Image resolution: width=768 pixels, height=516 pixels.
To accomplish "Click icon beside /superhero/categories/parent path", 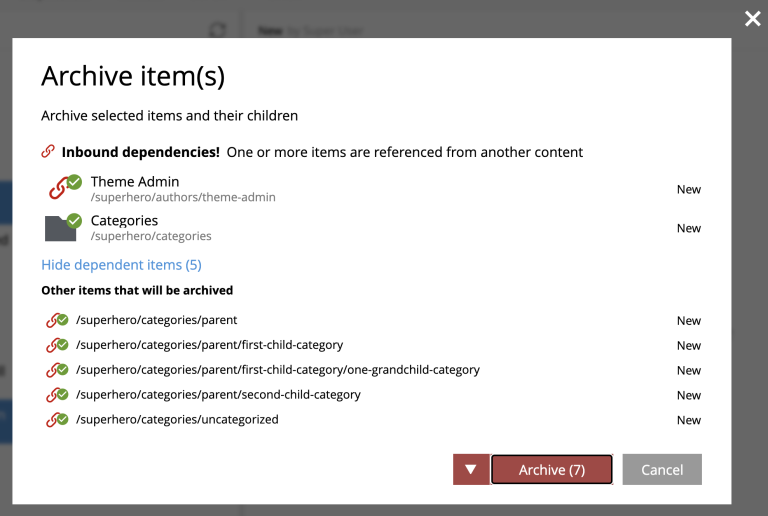I will click(x=56, y=321).
